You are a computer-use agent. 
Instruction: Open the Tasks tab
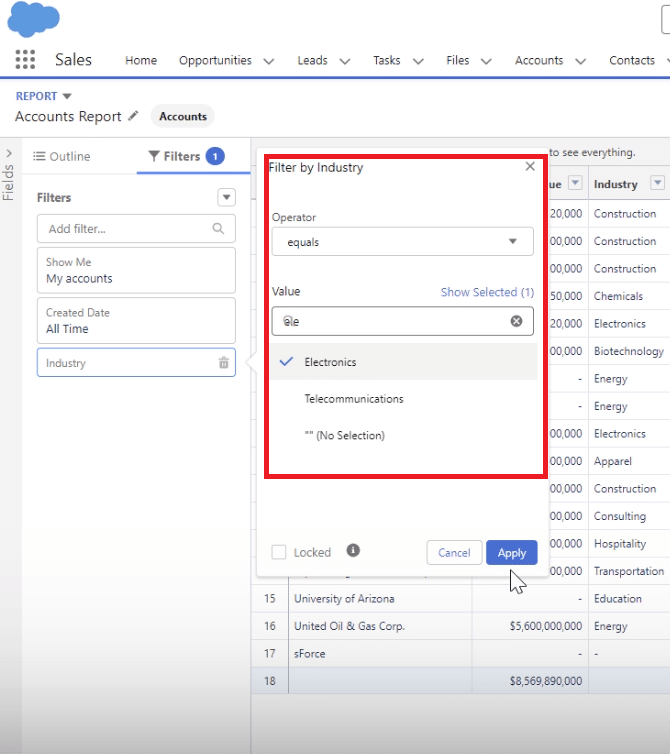point(387,60)
